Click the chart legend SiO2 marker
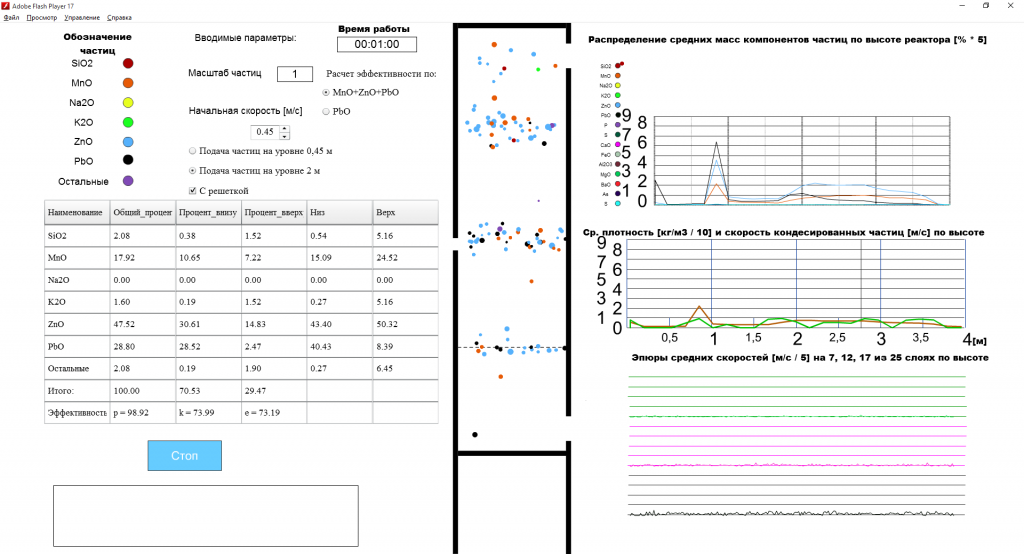The height and width of the screenshot is (554, 1024). [x=618, y=66]
